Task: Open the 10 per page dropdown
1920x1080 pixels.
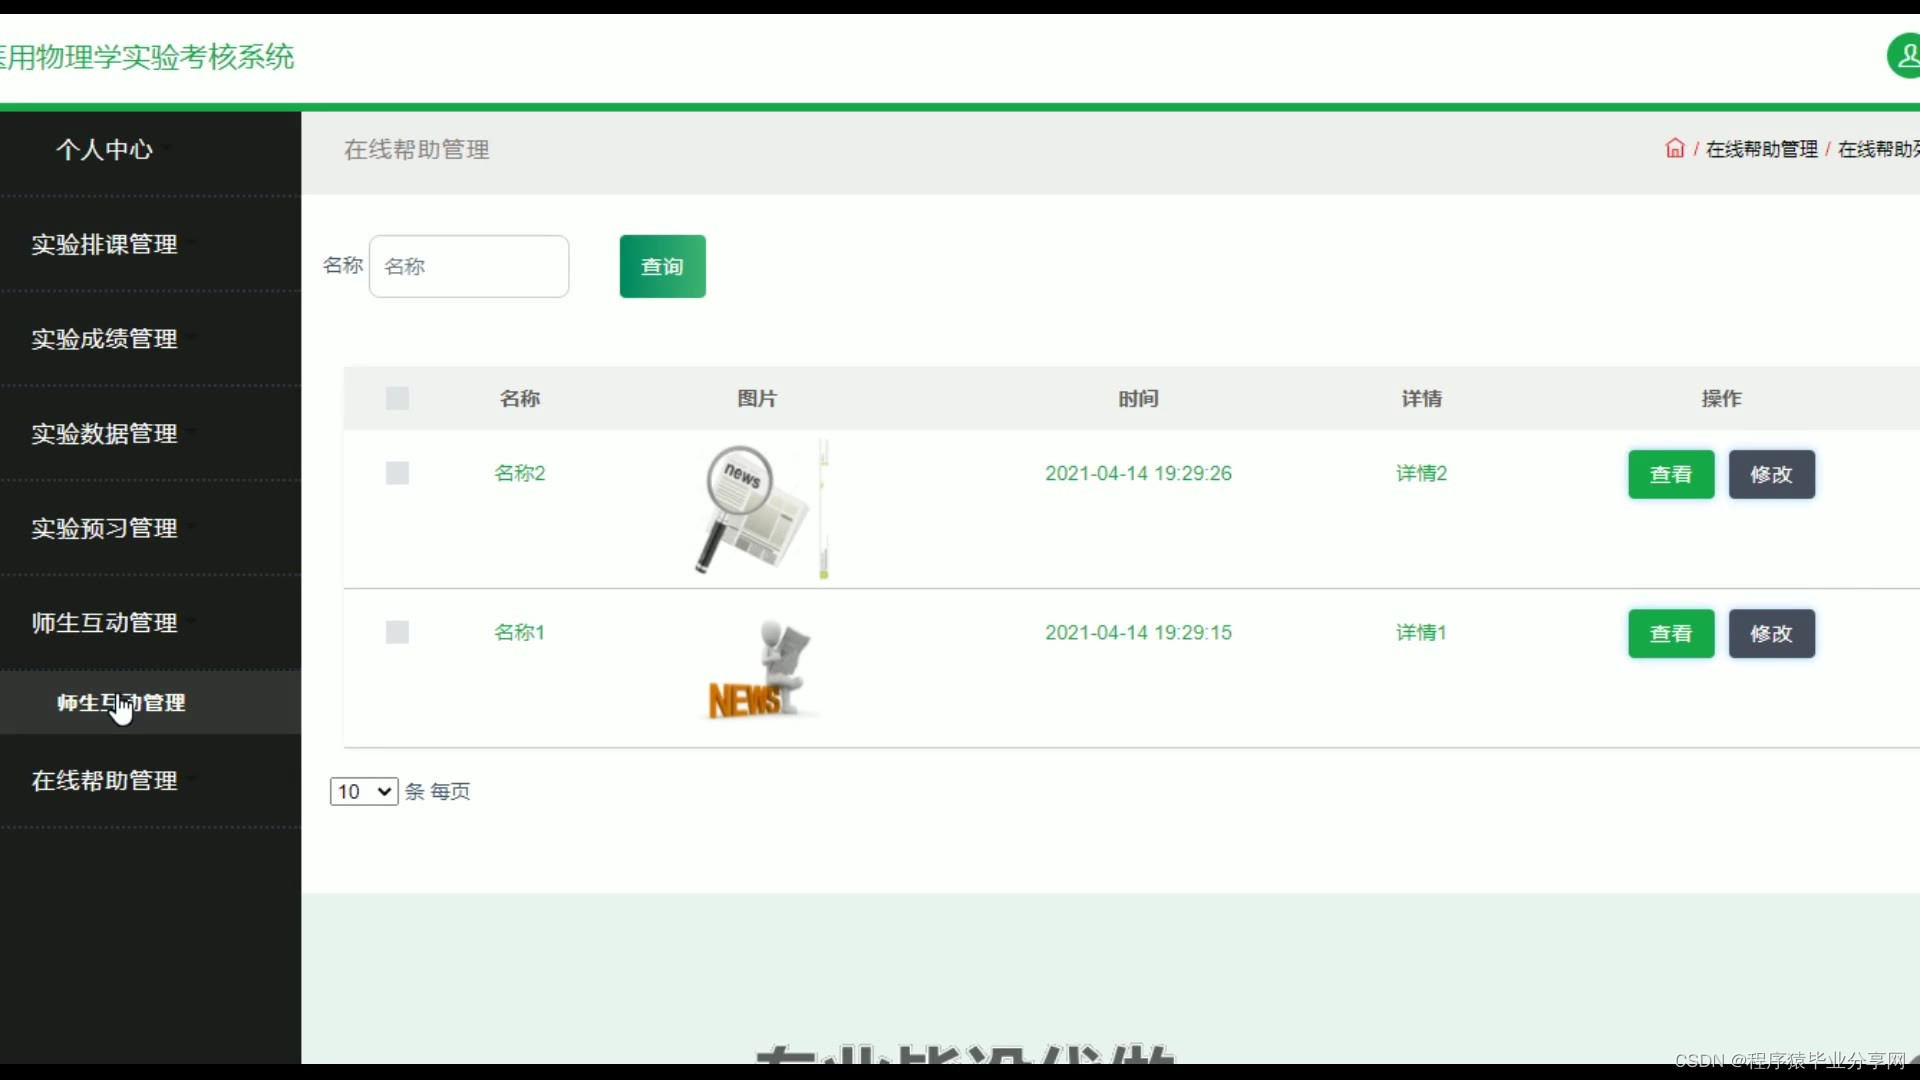Action: pos(364,791)
